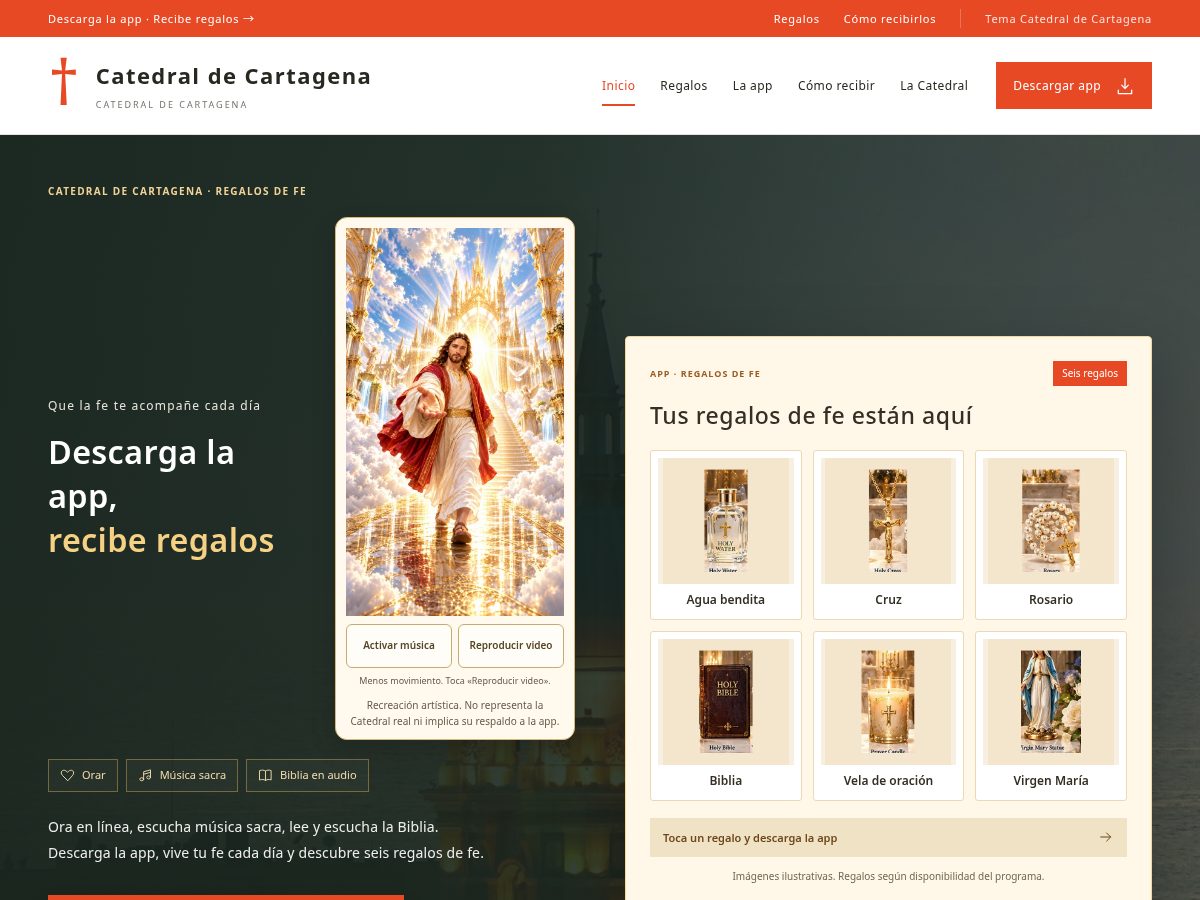Screen dimensions: 1200x900
Task: Select the Cruz card label
Action: (x=888, y=600)
